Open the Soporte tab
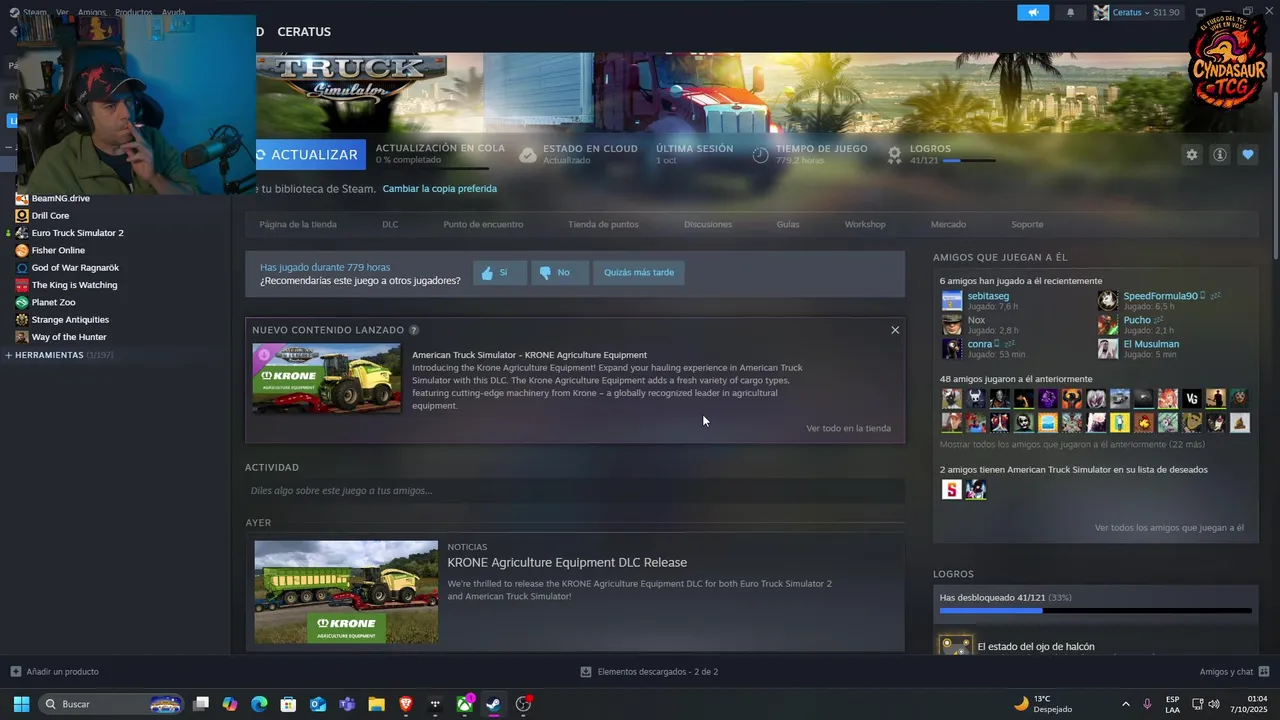Image resolution: width=1280 pixels, height=720 pixels. (1027, 224)
